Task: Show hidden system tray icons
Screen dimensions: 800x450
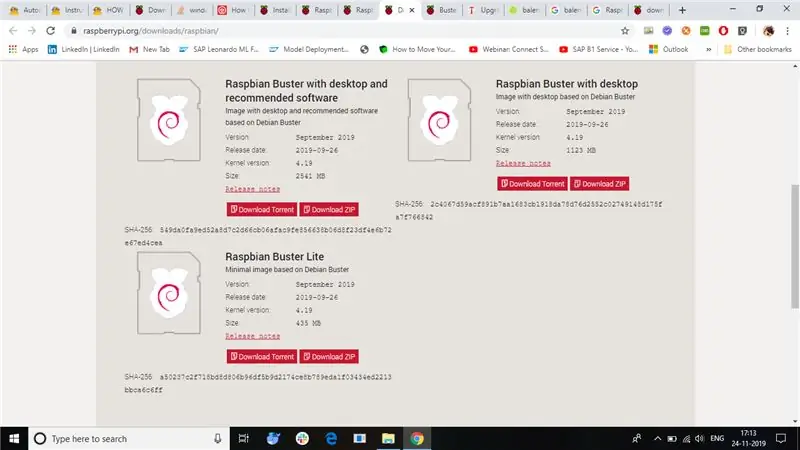Action: point(657,438)
